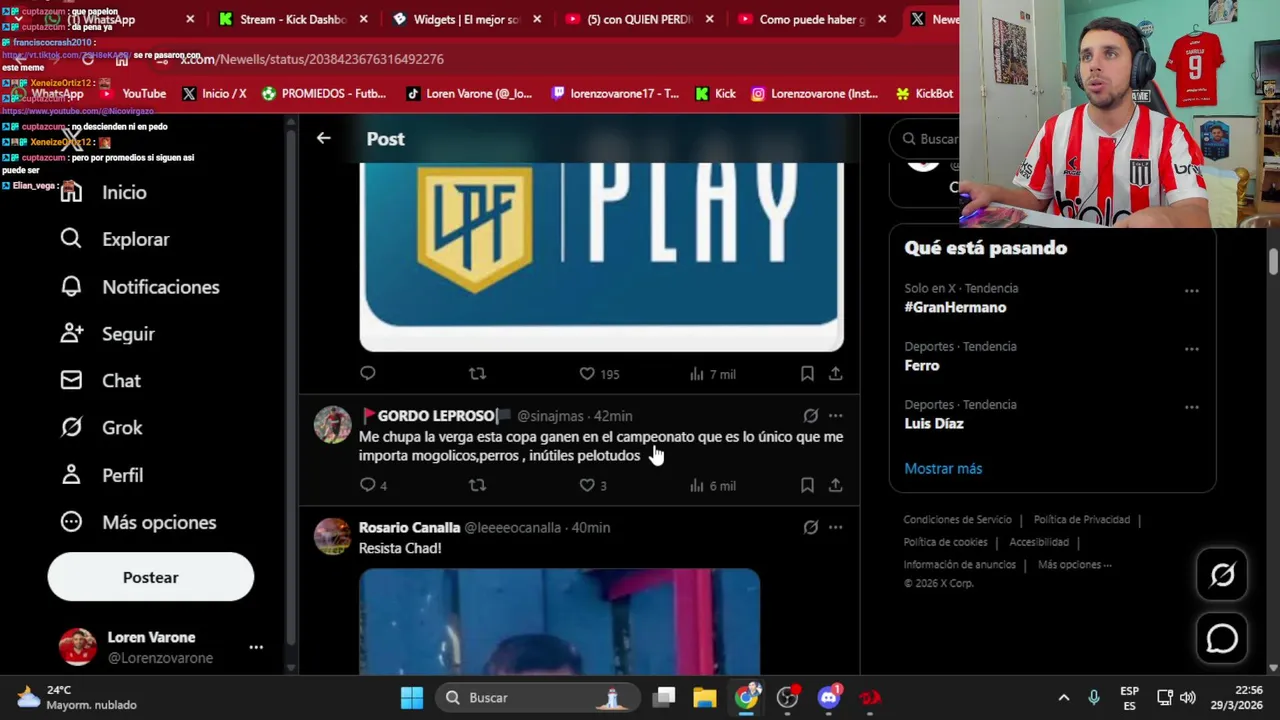Open Condiciones de Servicio link
The height and width of the screenshot is (720, 1280).
point(957,519)
